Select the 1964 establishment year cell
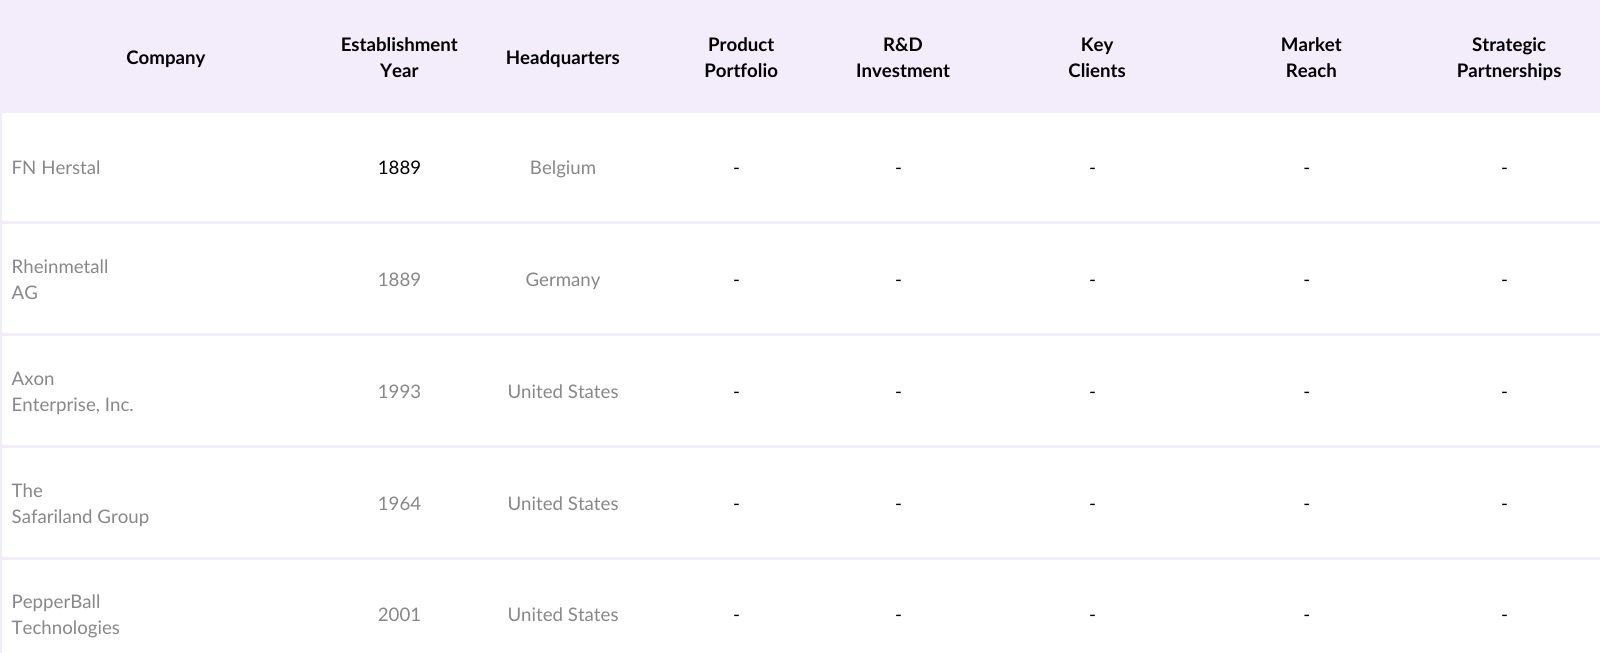 399,503
